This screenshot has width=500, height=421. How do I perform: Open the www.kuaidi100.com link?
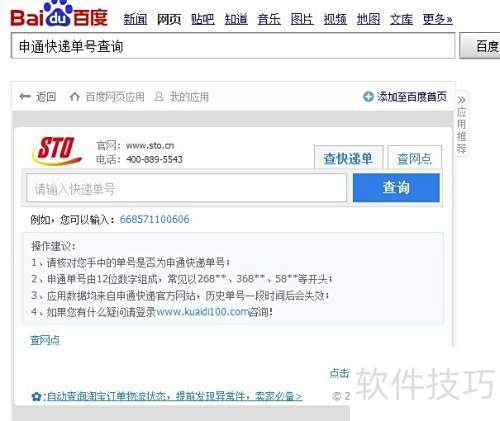pyautogui.click(x=202, y=312)
